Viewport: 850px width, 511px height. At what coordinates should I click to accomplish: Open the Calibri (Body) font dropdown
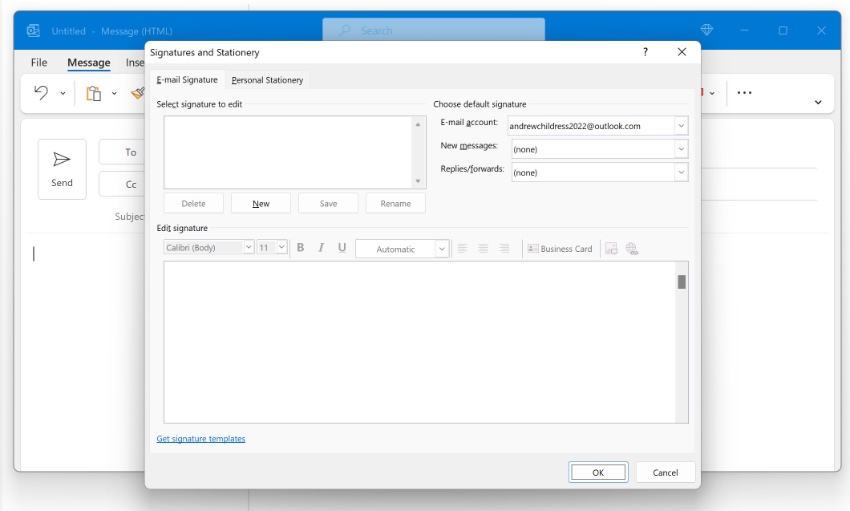[x=248, y=247]
